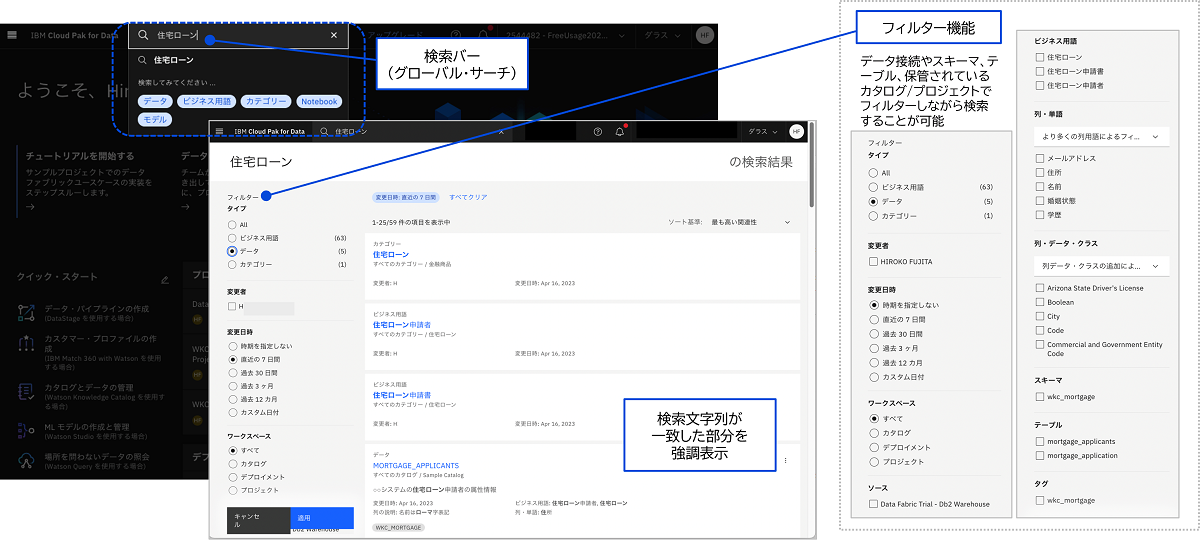Click the search icon in the results window header
The height and width of the screenshot is (540, 1200).
(x=325, y=131)
